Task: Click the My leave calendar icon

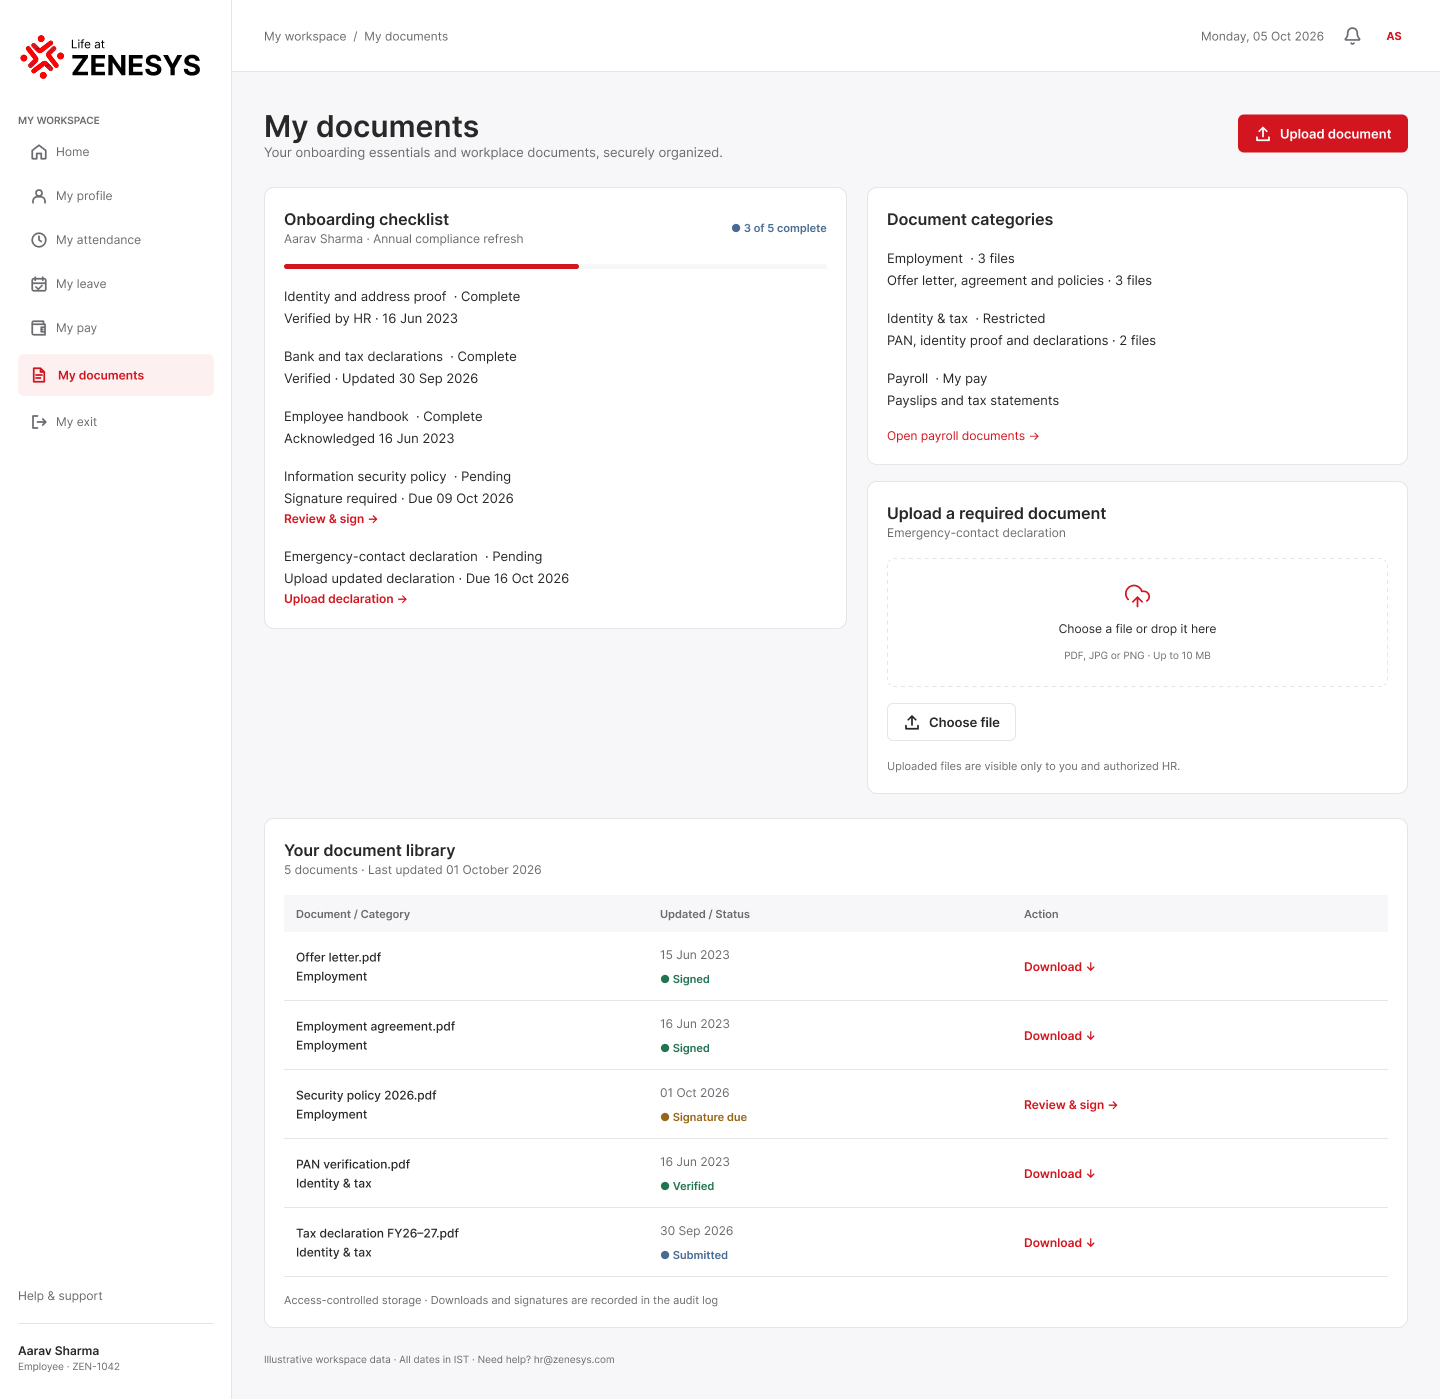Action: pos(39,284)
